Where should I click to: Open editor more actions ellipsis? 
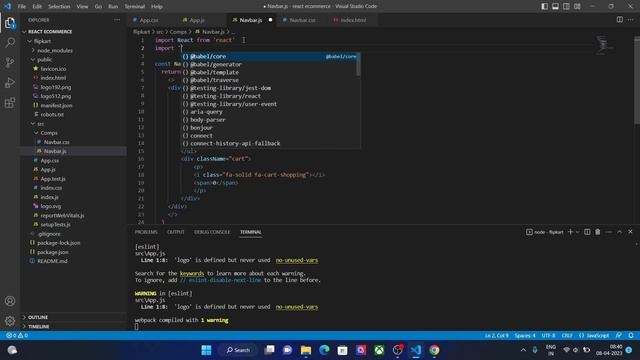631,20
